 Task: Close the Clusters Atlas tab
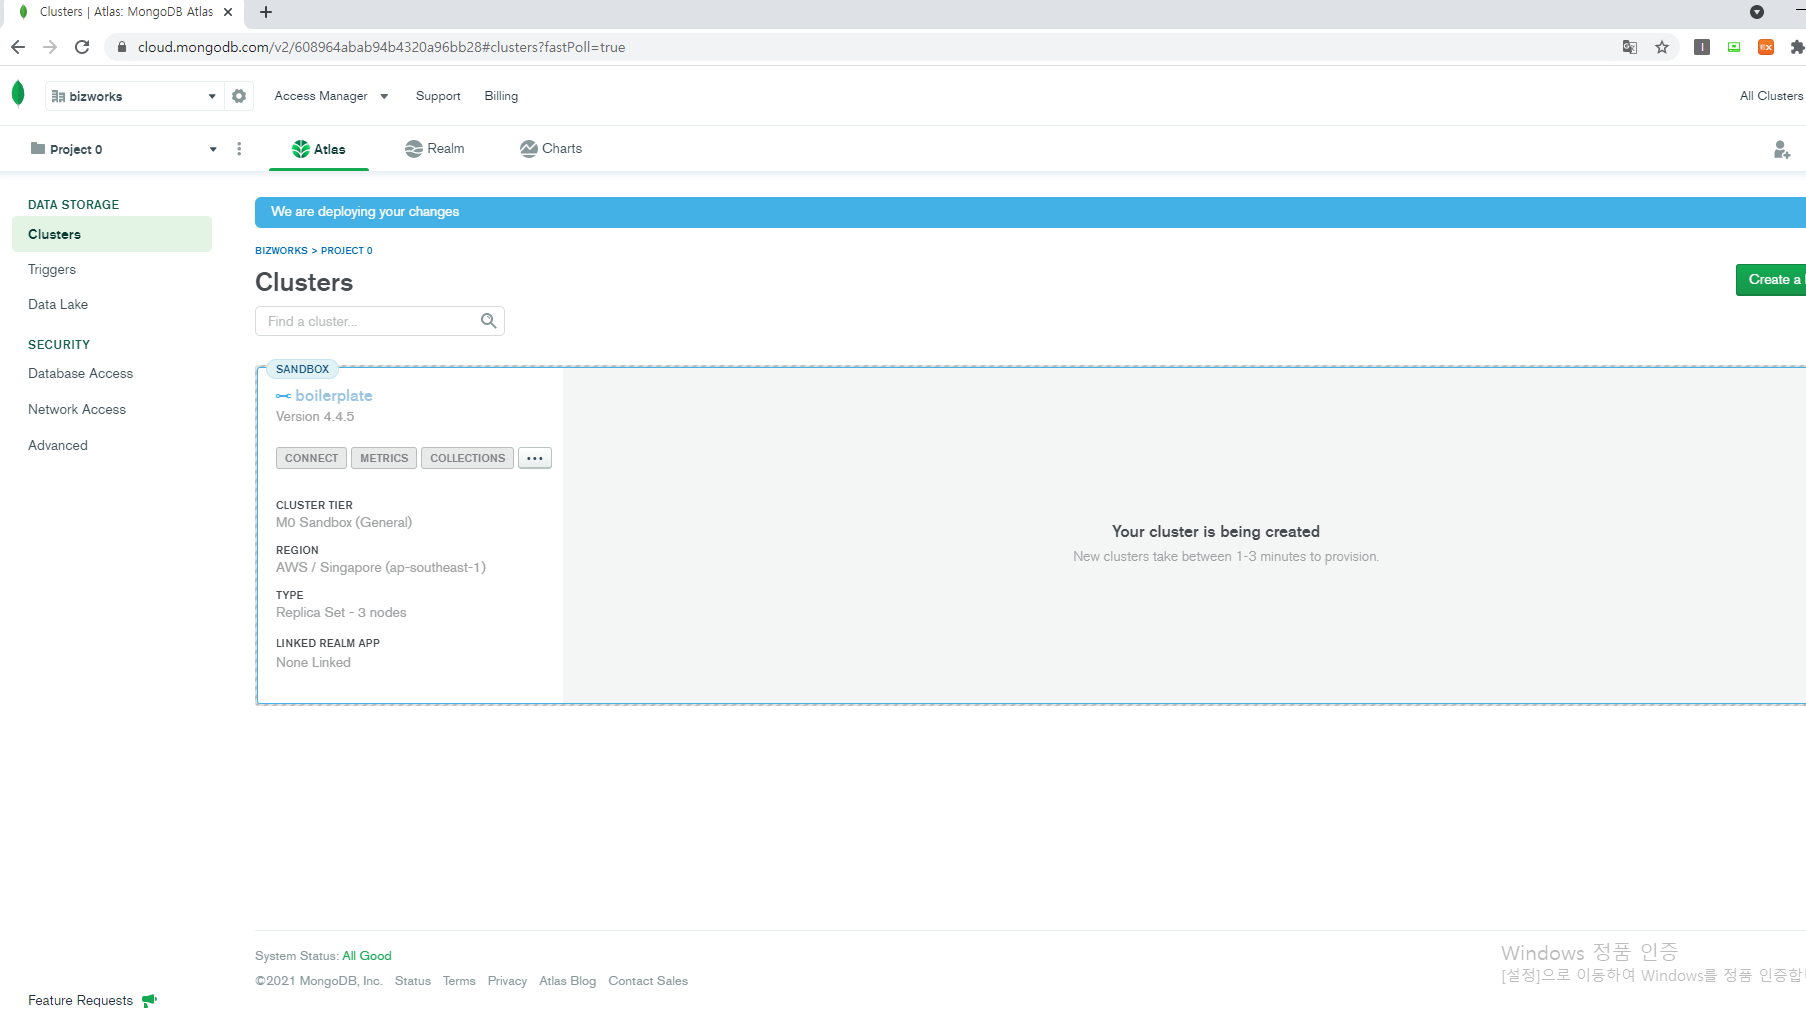coord(228,12)
